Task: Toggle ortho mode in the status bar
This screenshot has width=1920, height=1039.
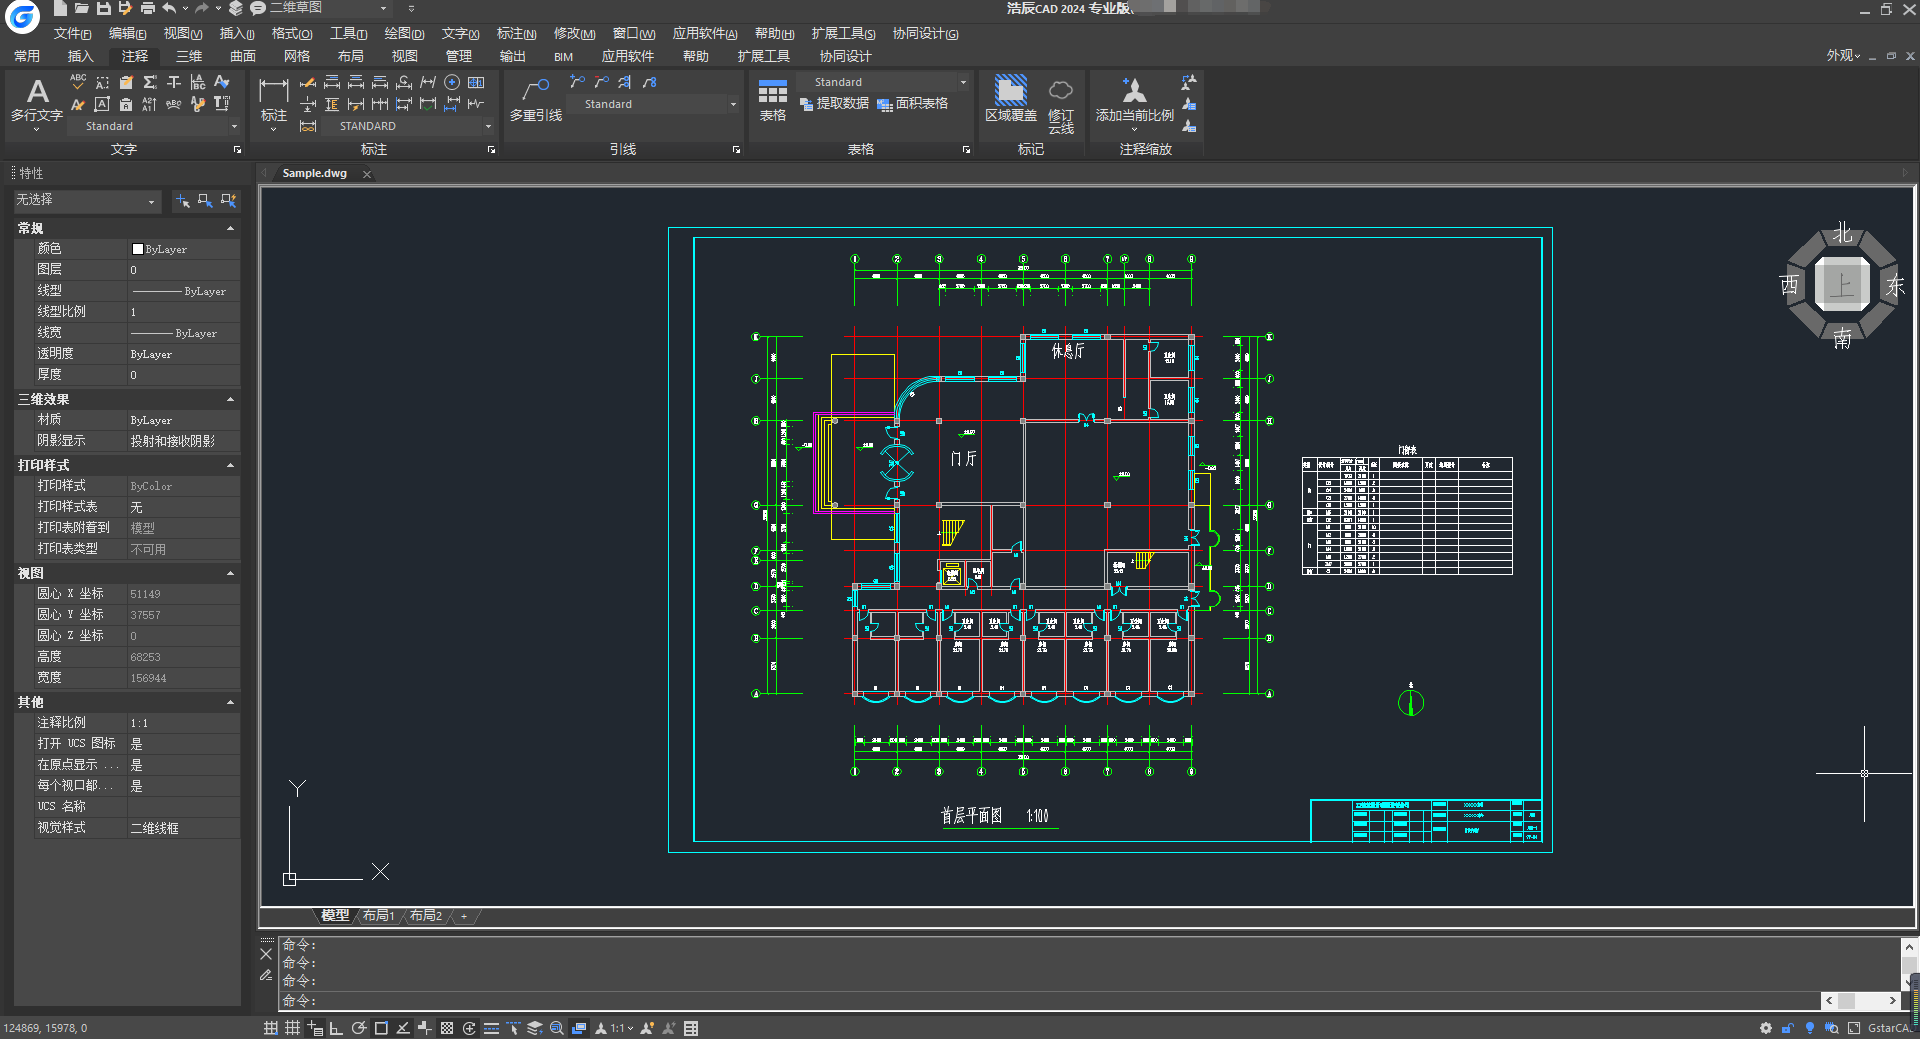Action: (336, 1028)
